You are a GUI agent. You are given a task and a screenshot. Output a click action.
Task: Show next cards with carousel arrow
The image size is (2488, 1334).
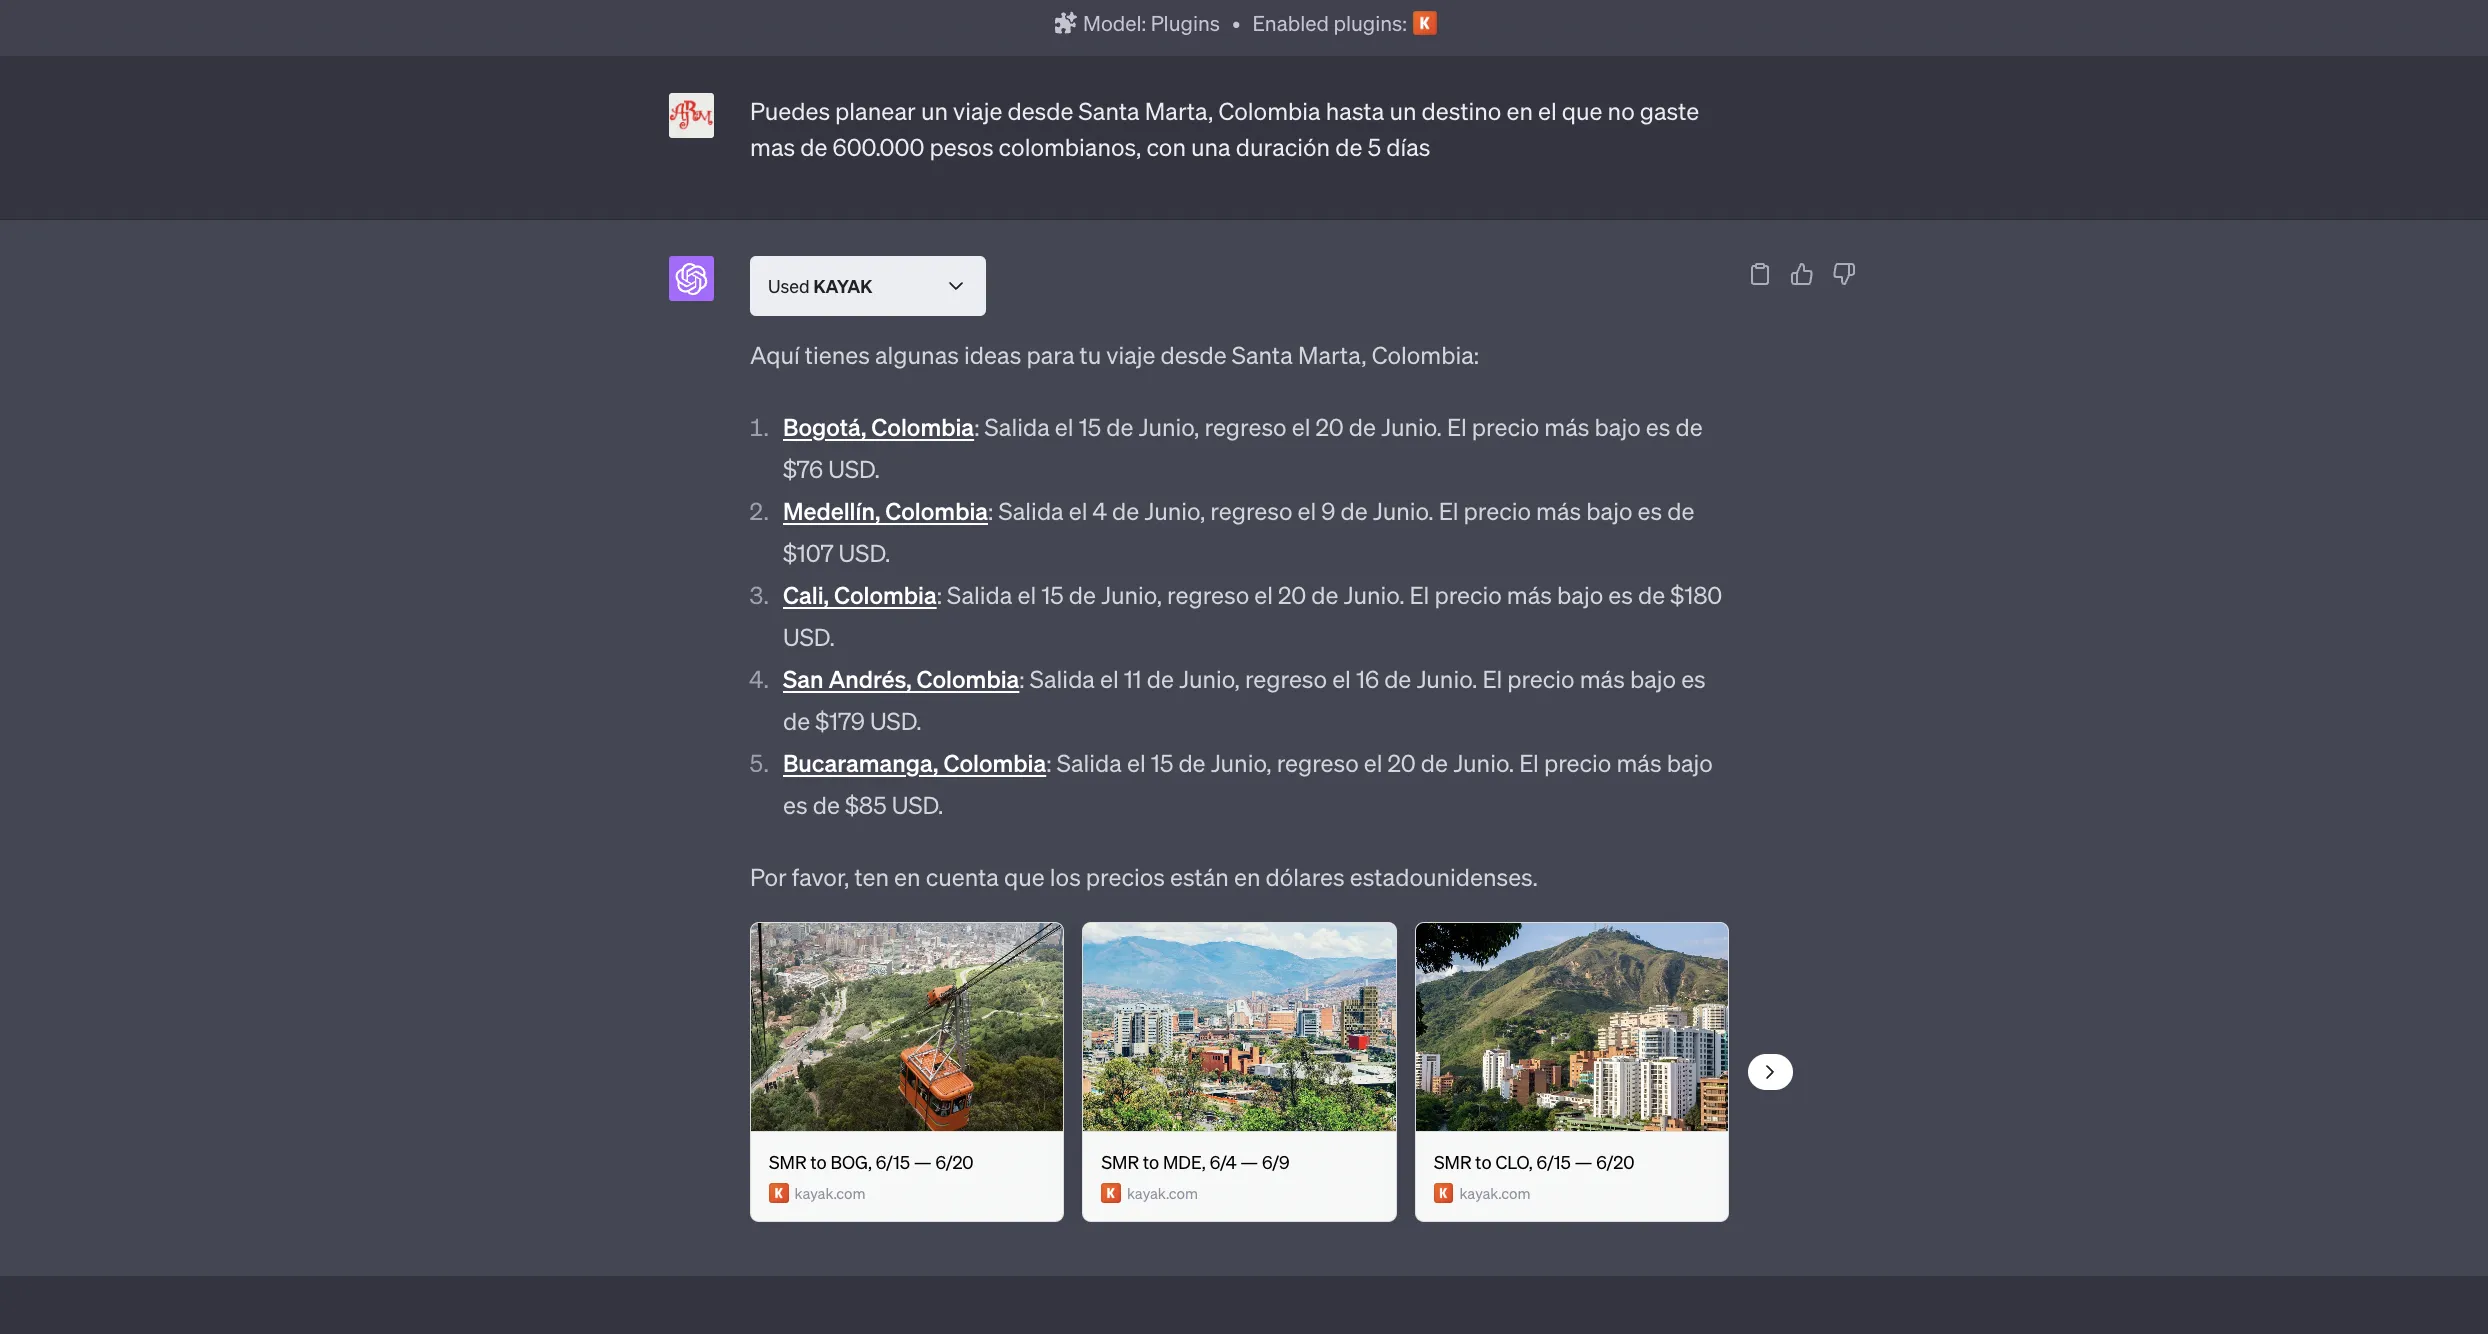click(x=1769, y=1072)
